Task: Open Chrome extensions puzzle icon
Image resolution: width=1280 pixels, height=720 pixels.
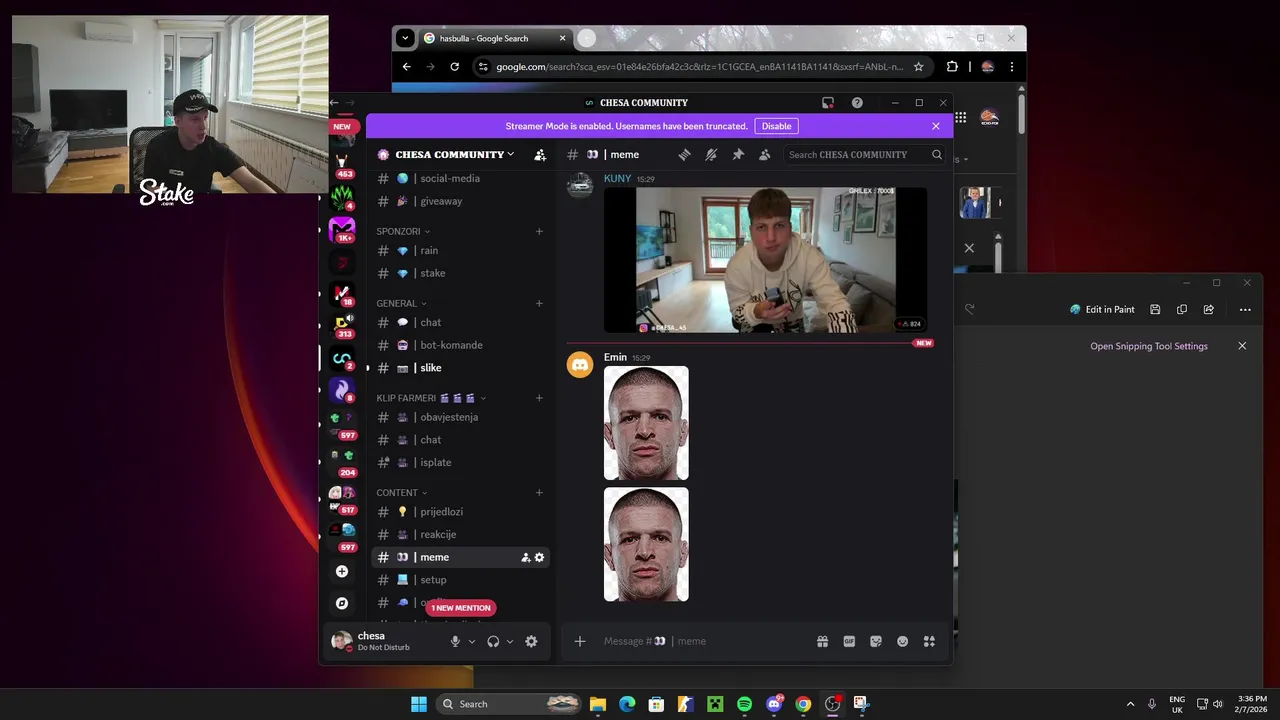Action: click(952, 67)
